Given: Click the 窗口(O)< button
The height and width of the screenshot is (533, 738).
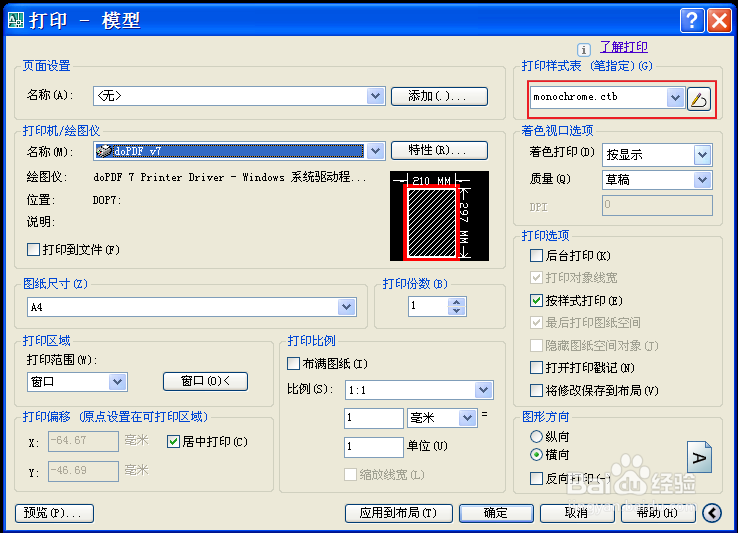Looking at the screenshot, I should 205,381.
